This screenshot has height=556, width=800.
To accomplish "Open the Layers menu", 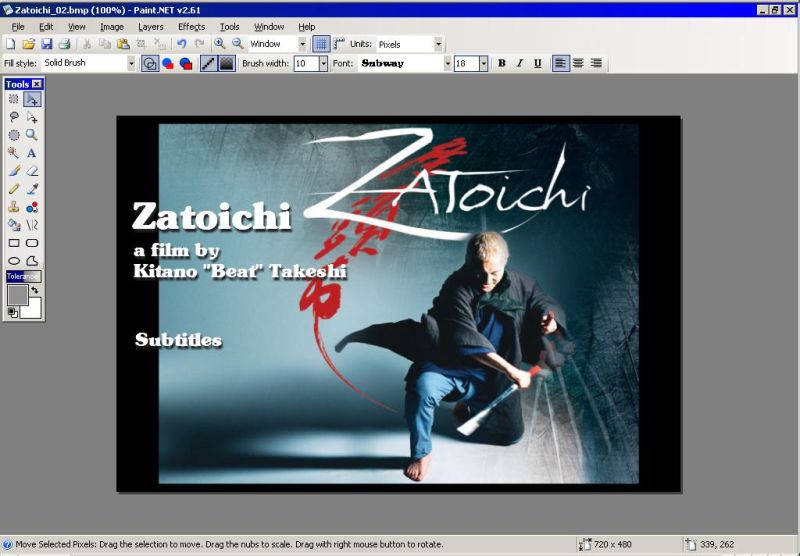I will pos(151,27).
